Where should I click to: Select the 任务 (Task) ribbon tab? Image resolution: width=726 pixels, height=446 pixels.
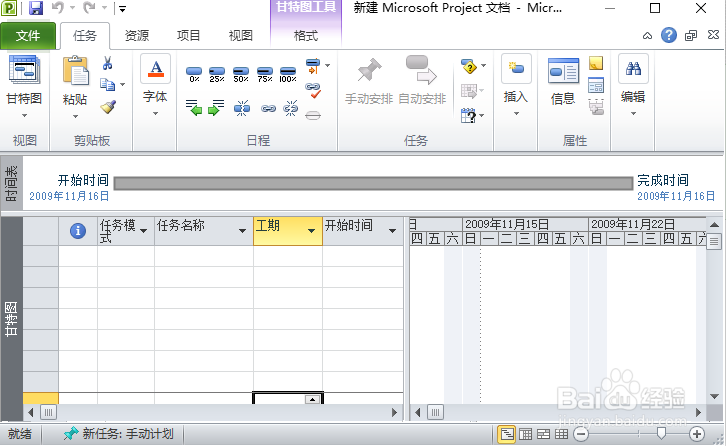click(85, 36)
